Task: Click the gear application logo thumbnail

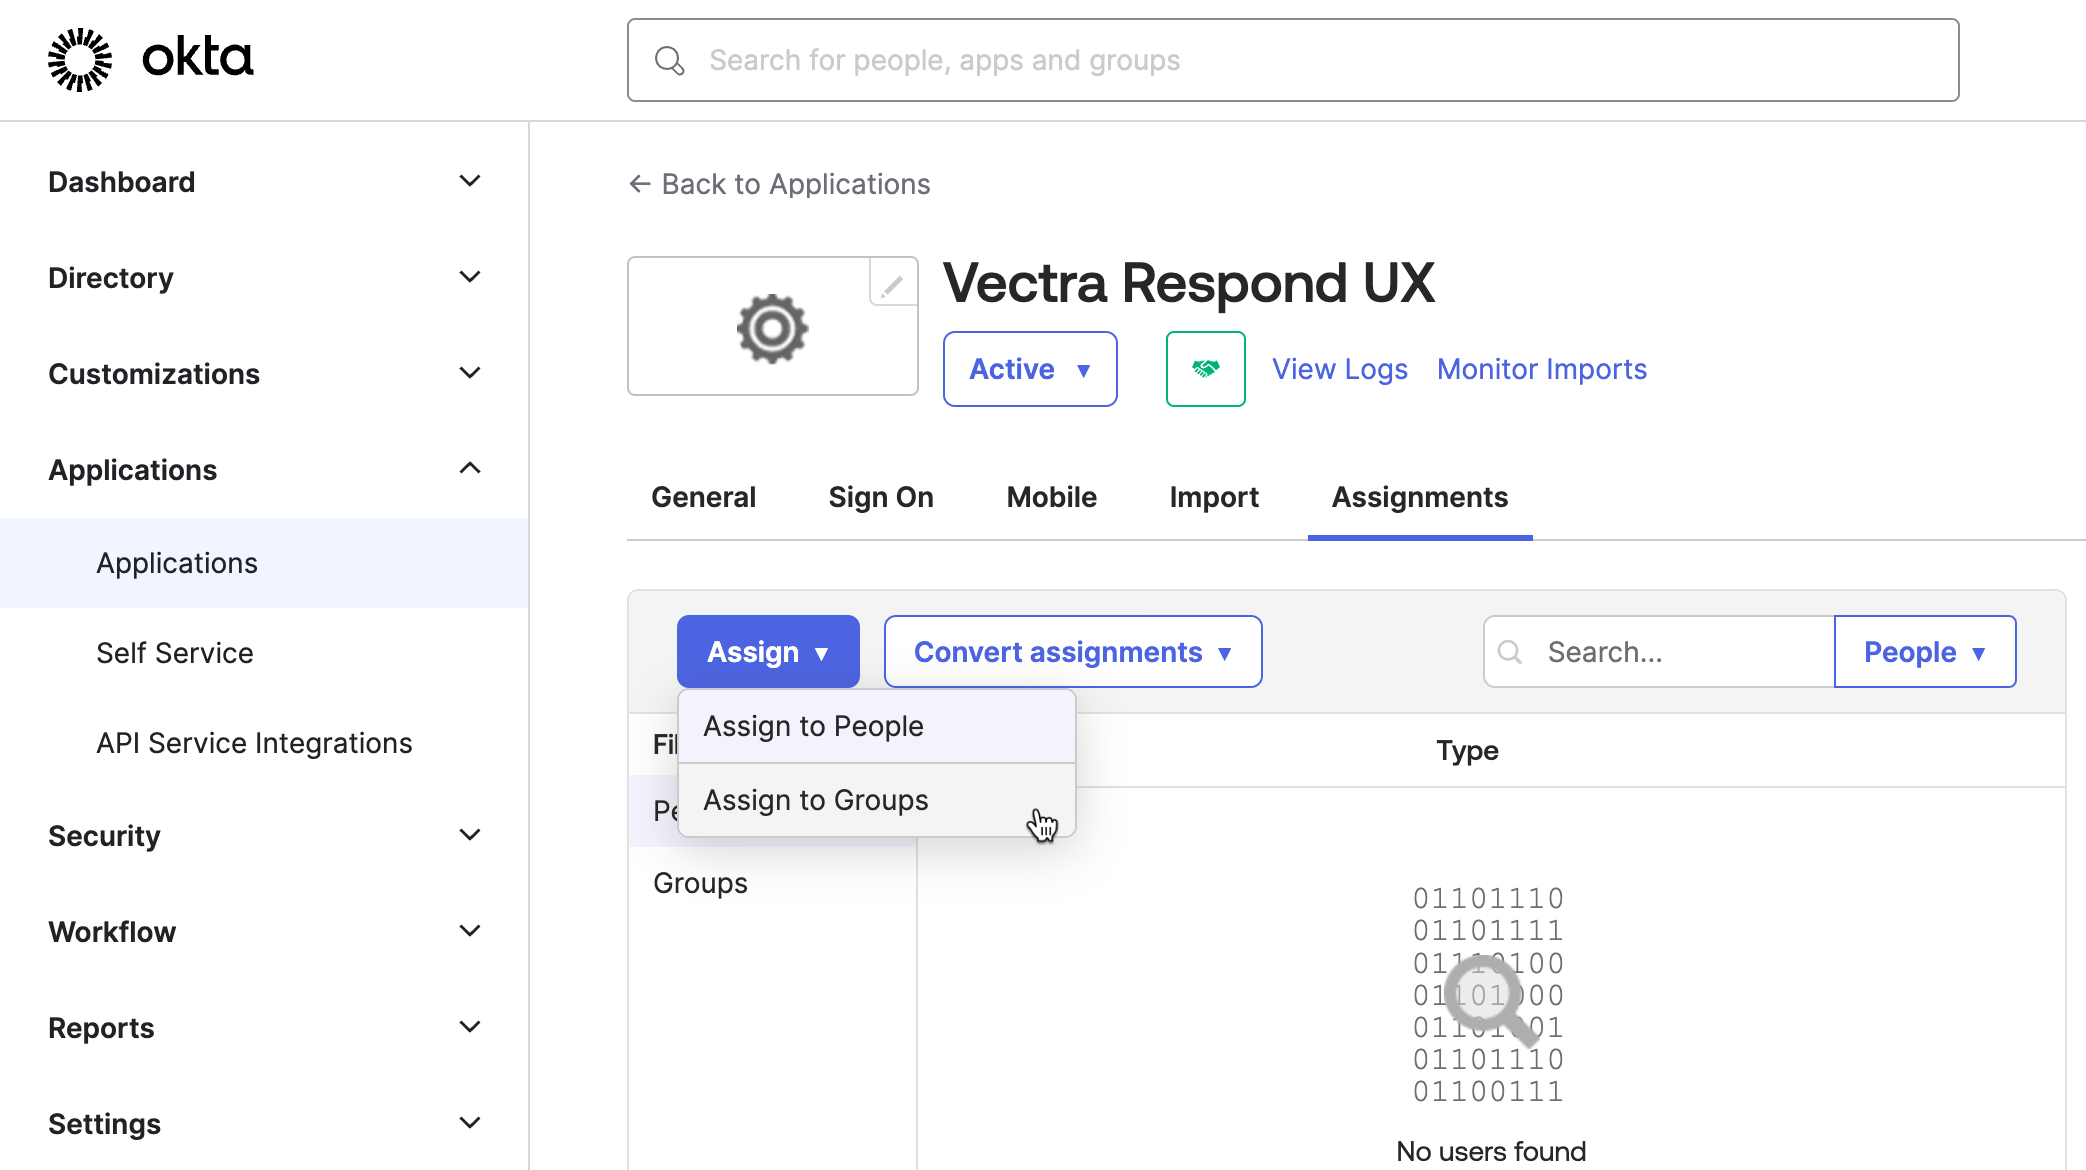Action: pos(772,327)
